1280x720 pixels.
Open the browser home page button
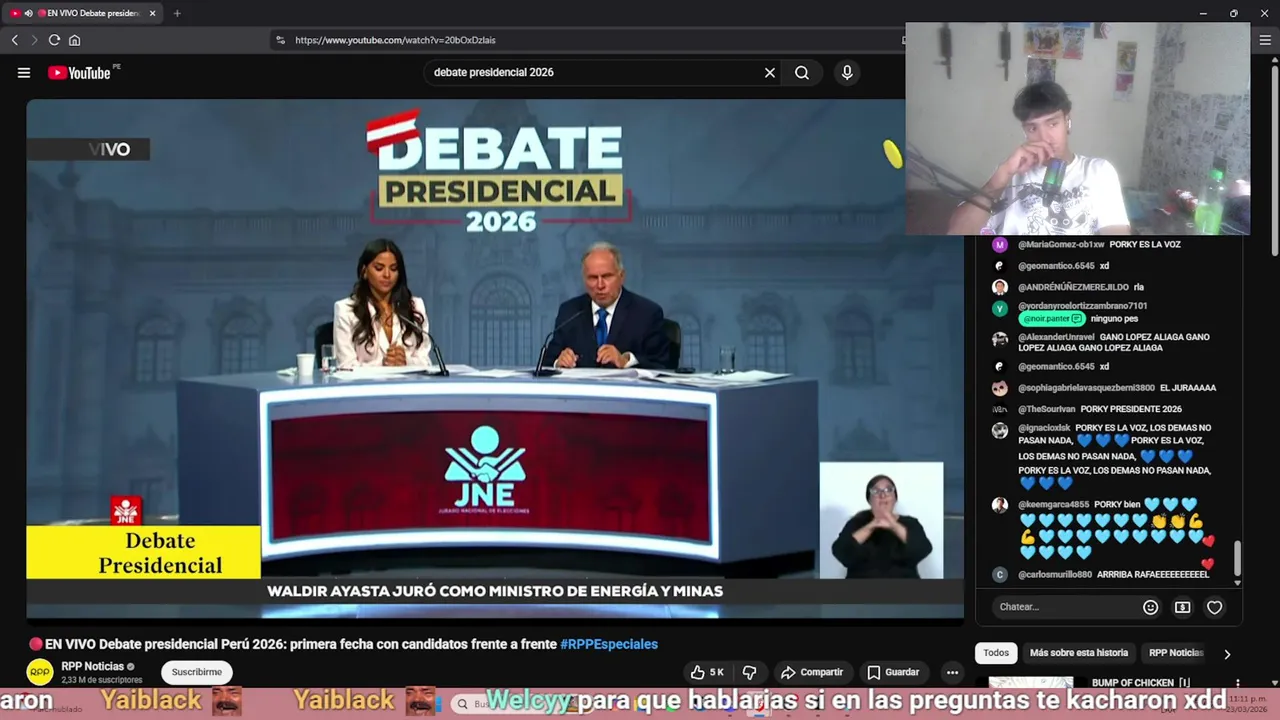coord(74,40)
